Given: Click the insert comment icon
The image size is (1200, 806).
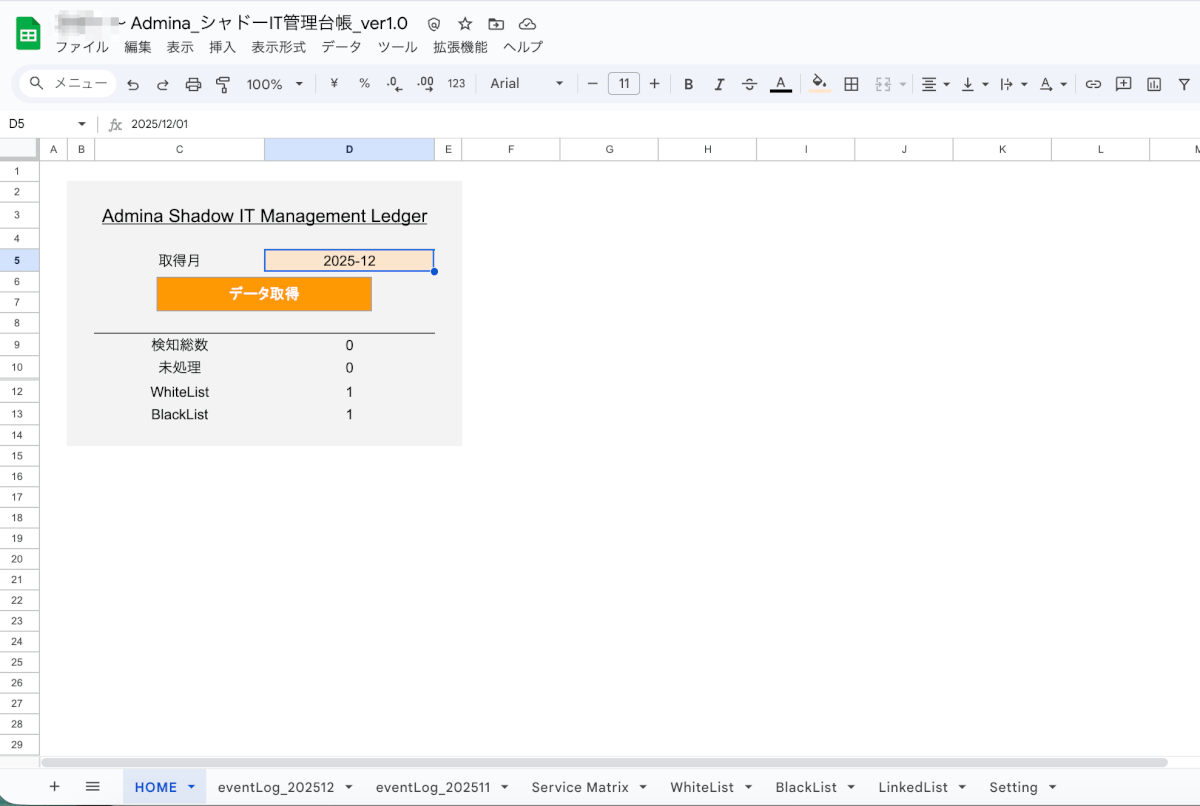Looking at the screenshot, I should pos(1123,84).
